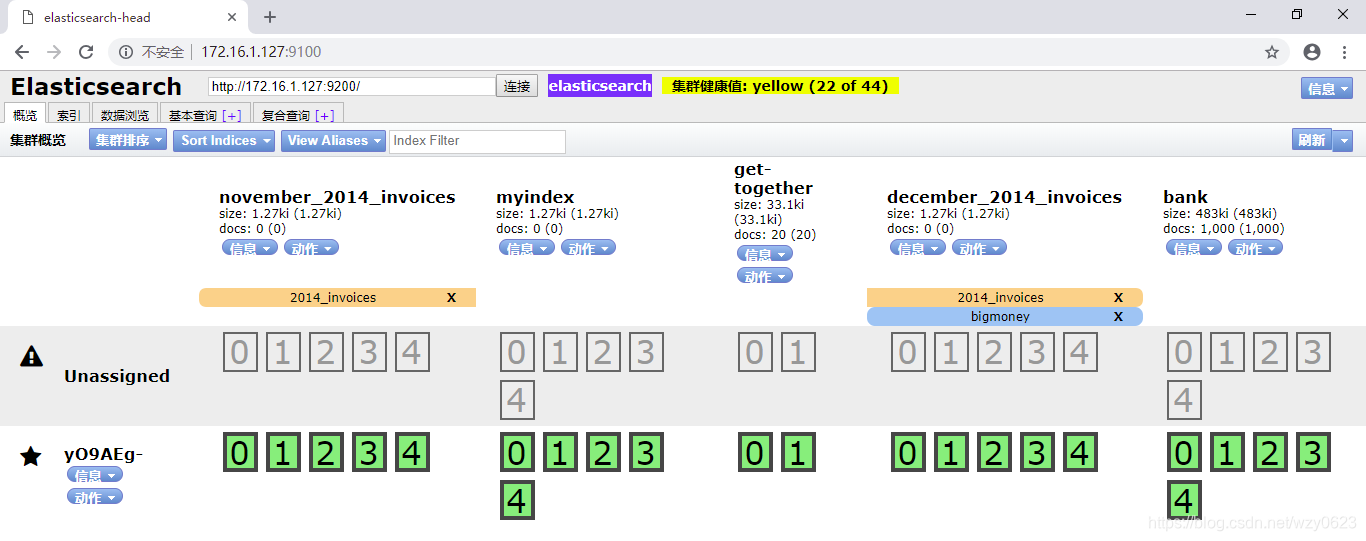Open the Chrome profile avatar icon
This screenshot has height=541, width=1366.
click(x=1312, y=52)
